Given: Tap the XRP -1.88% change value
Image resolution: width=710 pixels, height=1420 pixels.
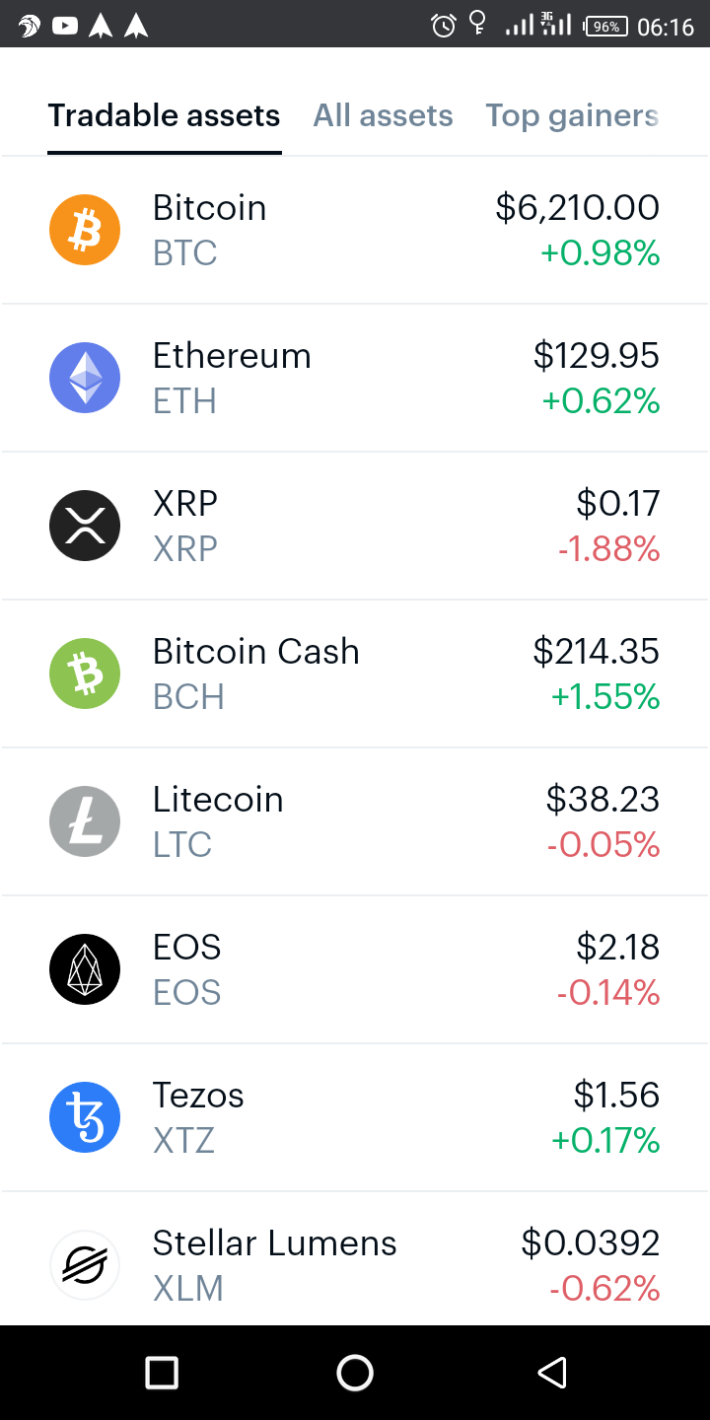Looking at the screenshot, I should [608, 549].
